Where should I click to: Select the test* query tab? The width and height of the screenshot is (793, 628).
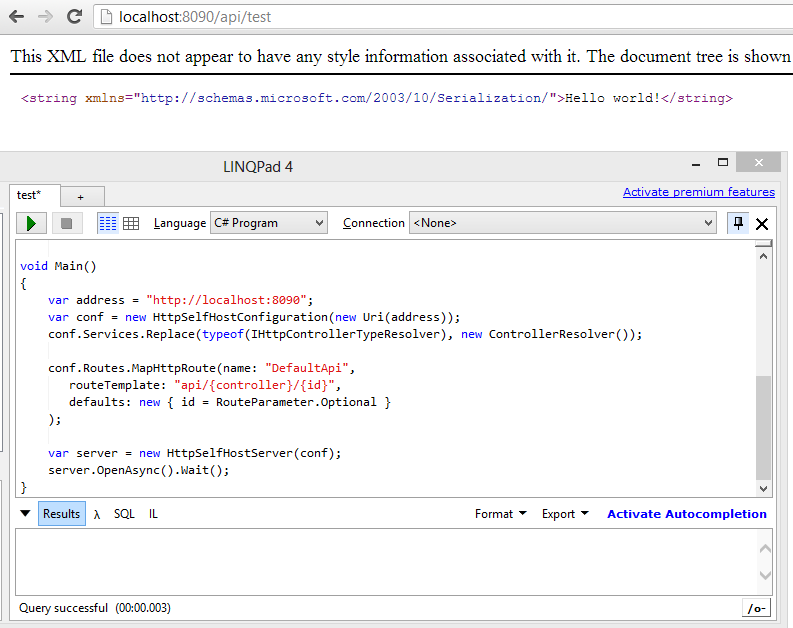pyautogui.click(x=34, y=195)
